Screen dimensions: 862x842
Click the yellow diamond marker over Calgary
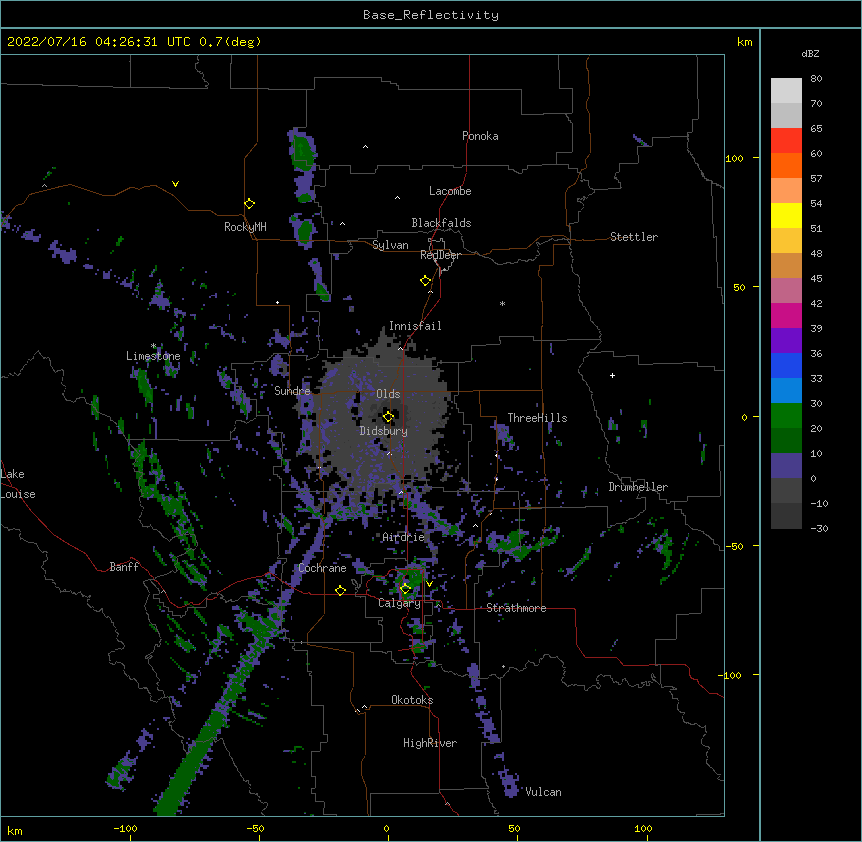[x=405, y=589]
